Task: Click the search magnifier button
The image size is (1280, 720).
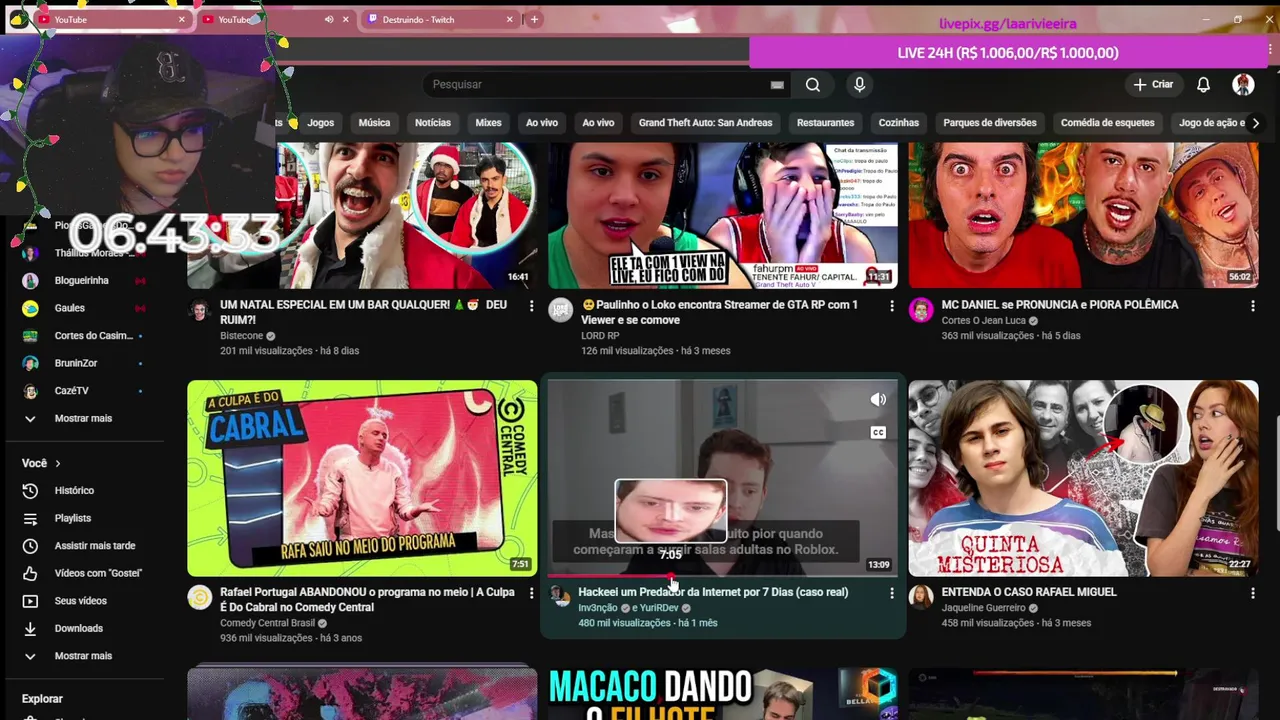Action: pyautogui.click(x=813, y=85)
